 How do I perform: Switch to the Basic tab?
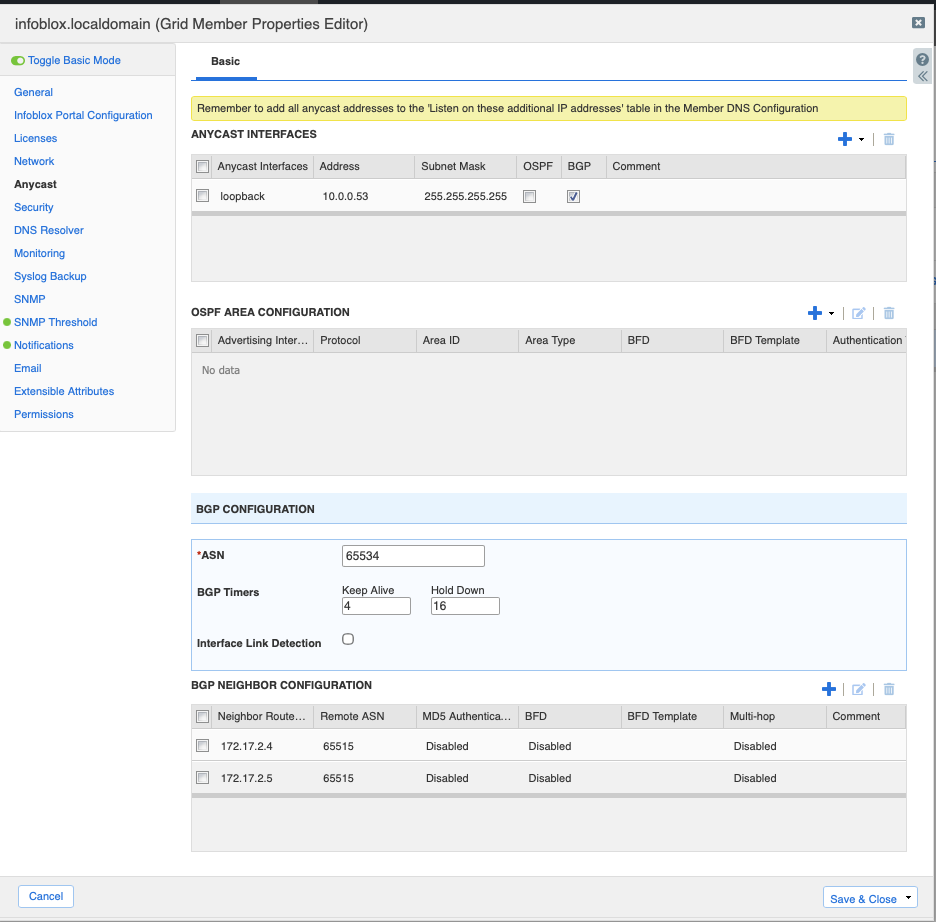[x=224, y=61]
